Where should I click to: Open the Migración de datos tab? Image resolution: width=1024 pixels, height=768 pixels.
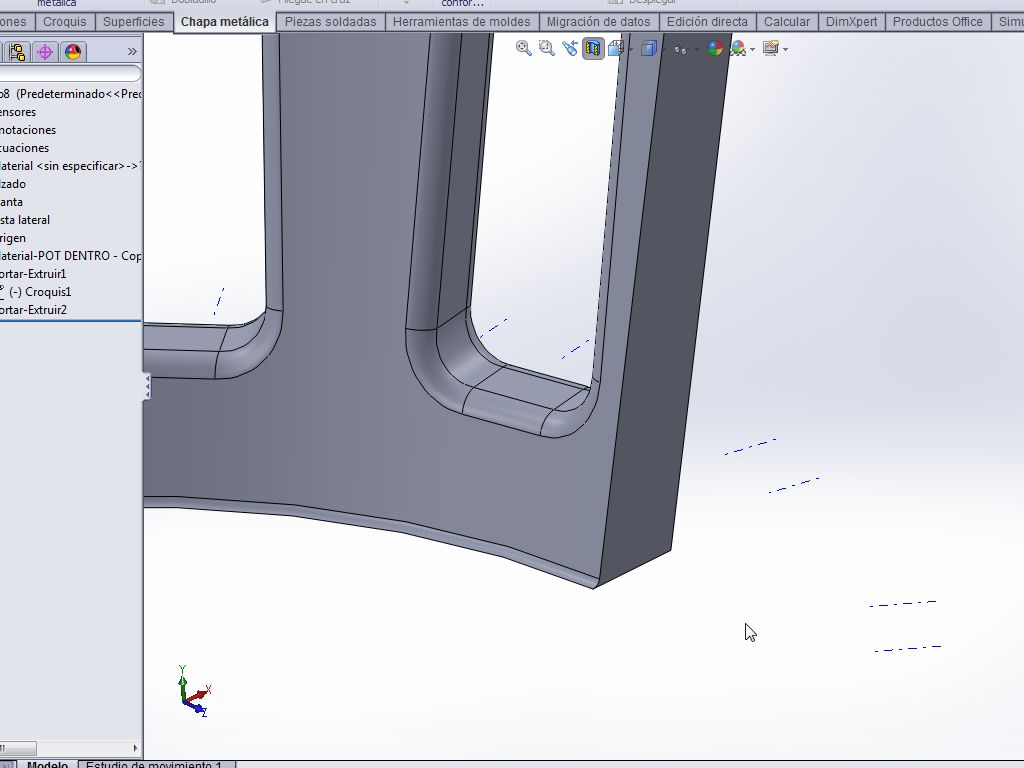[598, 22]
